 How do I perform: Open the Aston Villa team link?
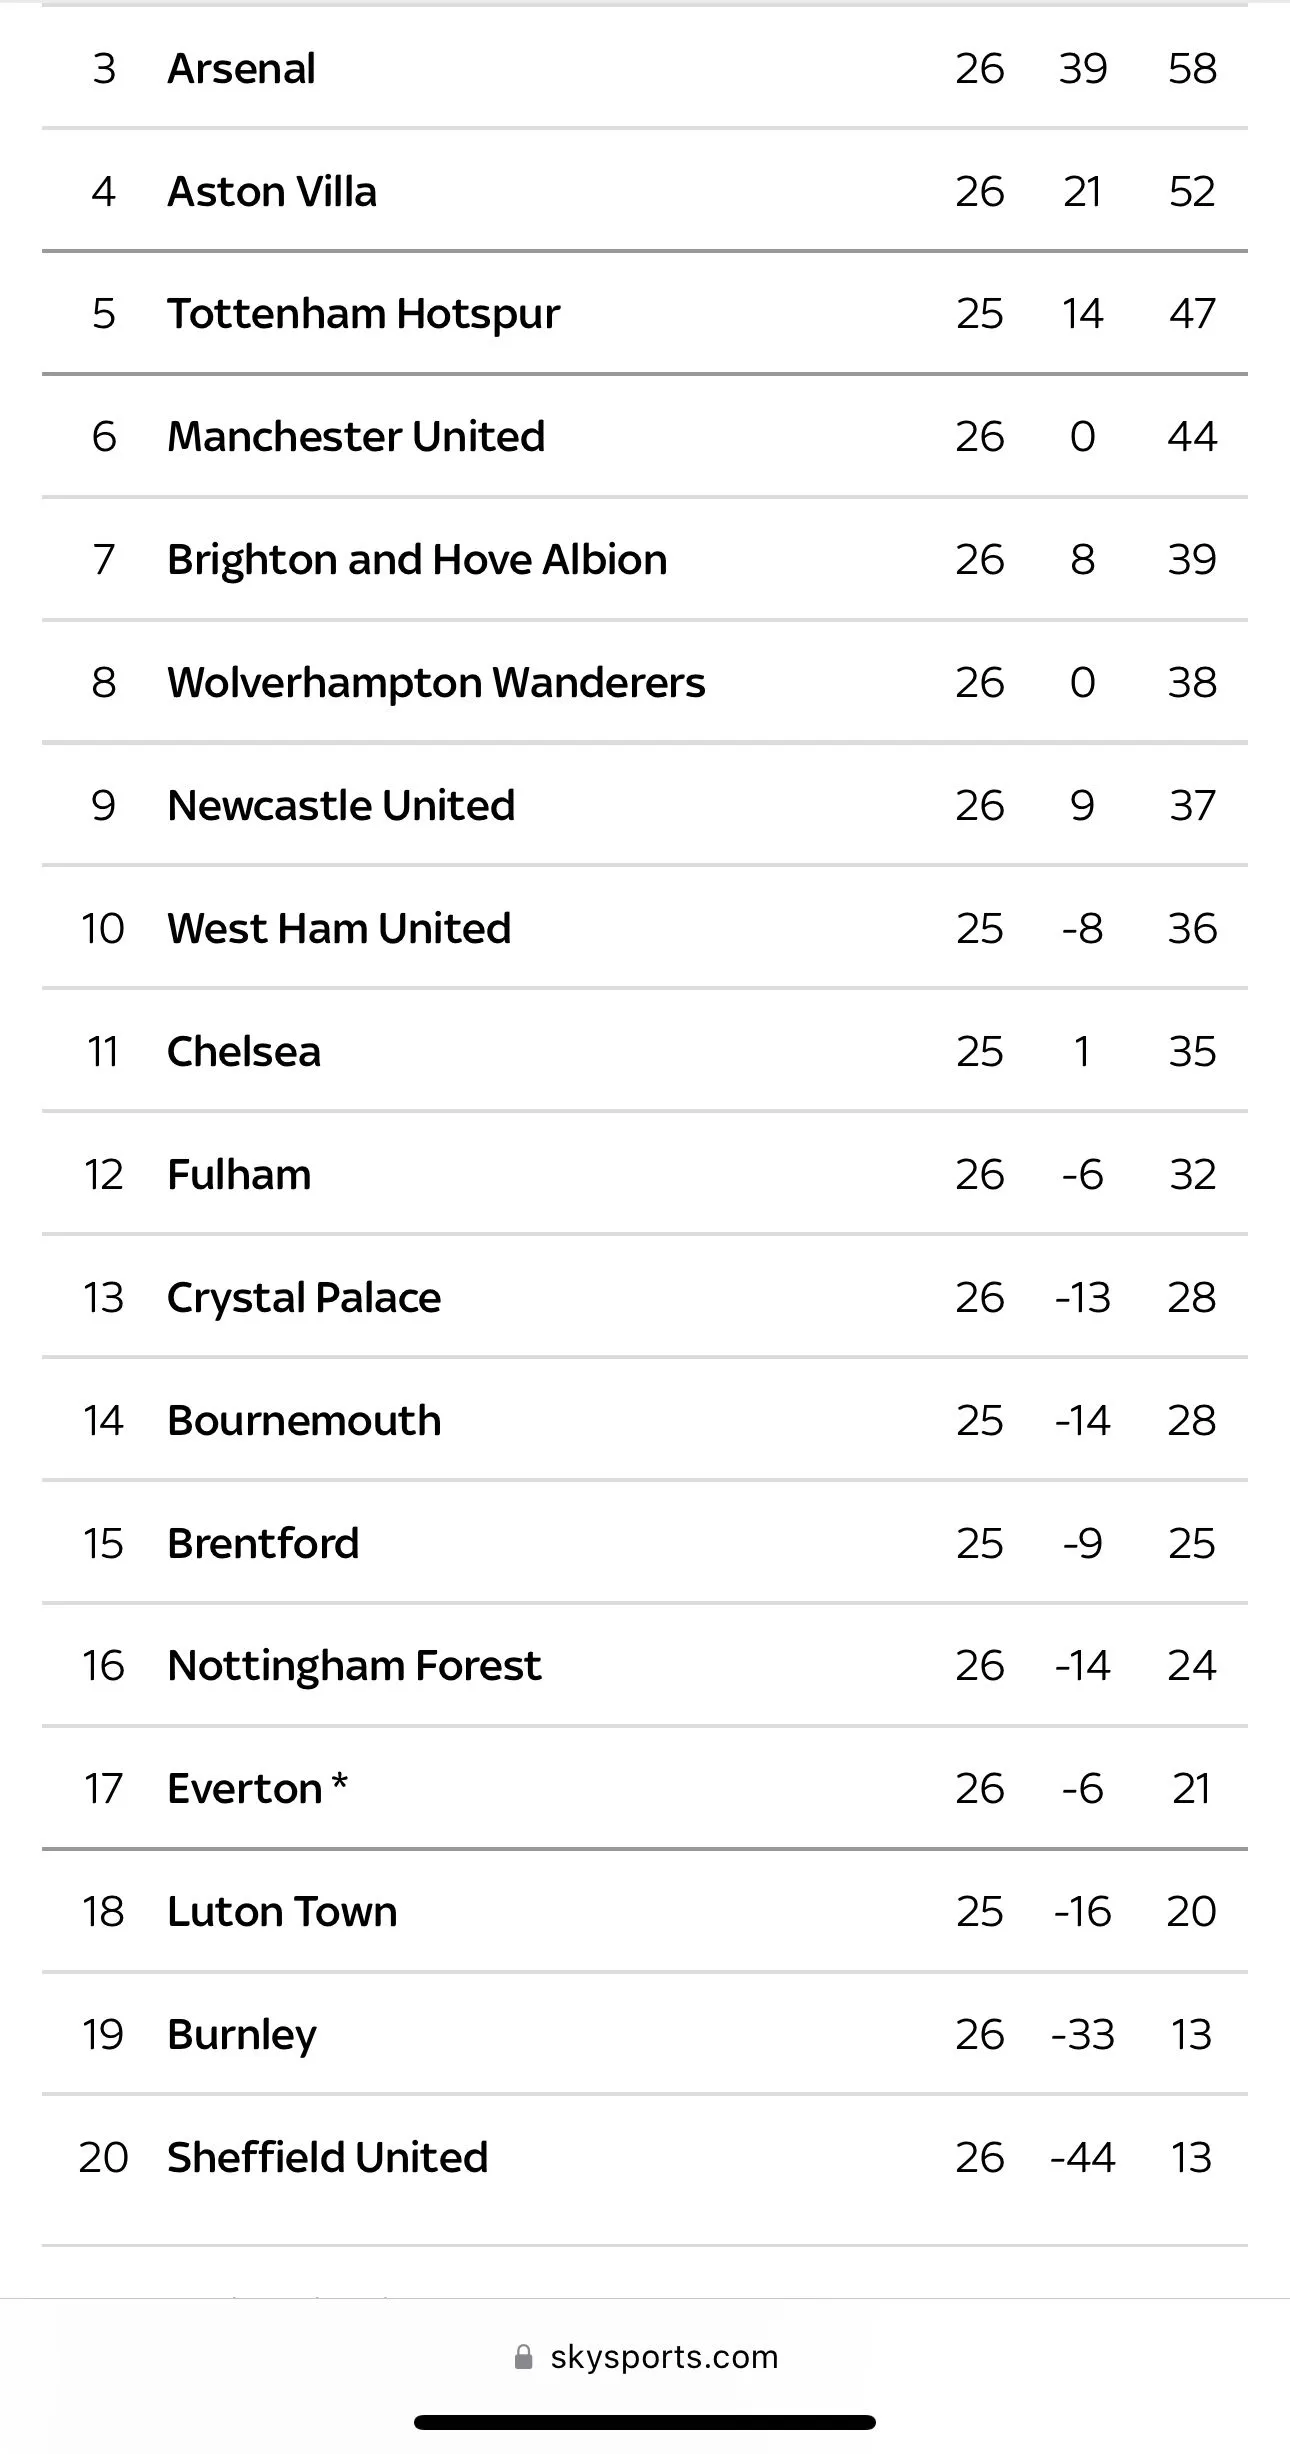coord(272,191)
